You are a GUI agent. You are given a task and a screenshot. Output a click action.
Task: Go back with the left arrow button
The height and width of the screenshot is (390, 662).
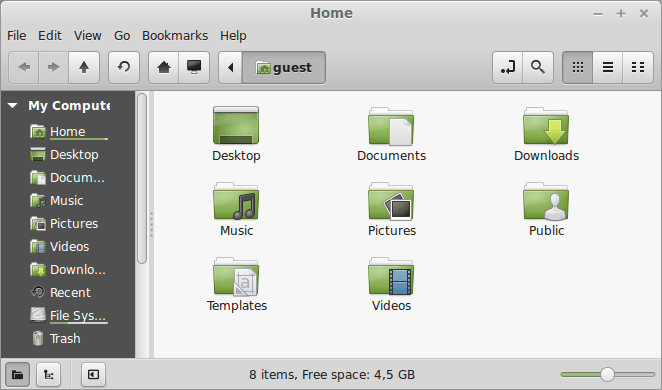tap(24, 68)
